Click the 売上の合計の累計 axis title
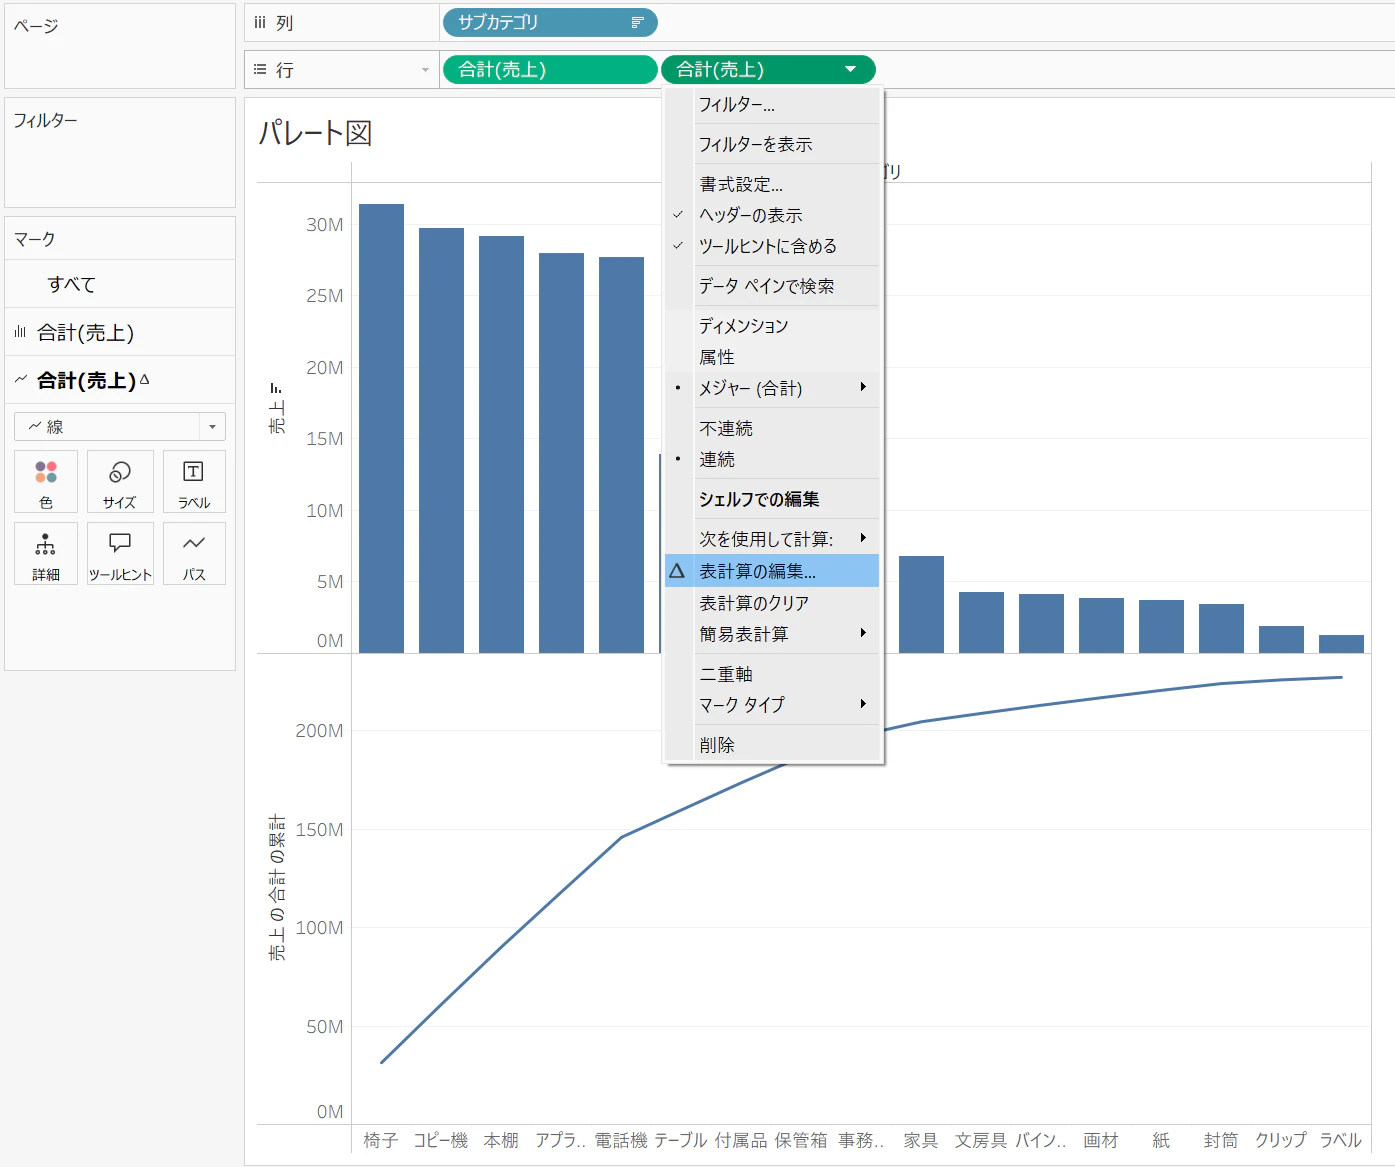Screen dimensions: 1395x1167 (277, 888)
